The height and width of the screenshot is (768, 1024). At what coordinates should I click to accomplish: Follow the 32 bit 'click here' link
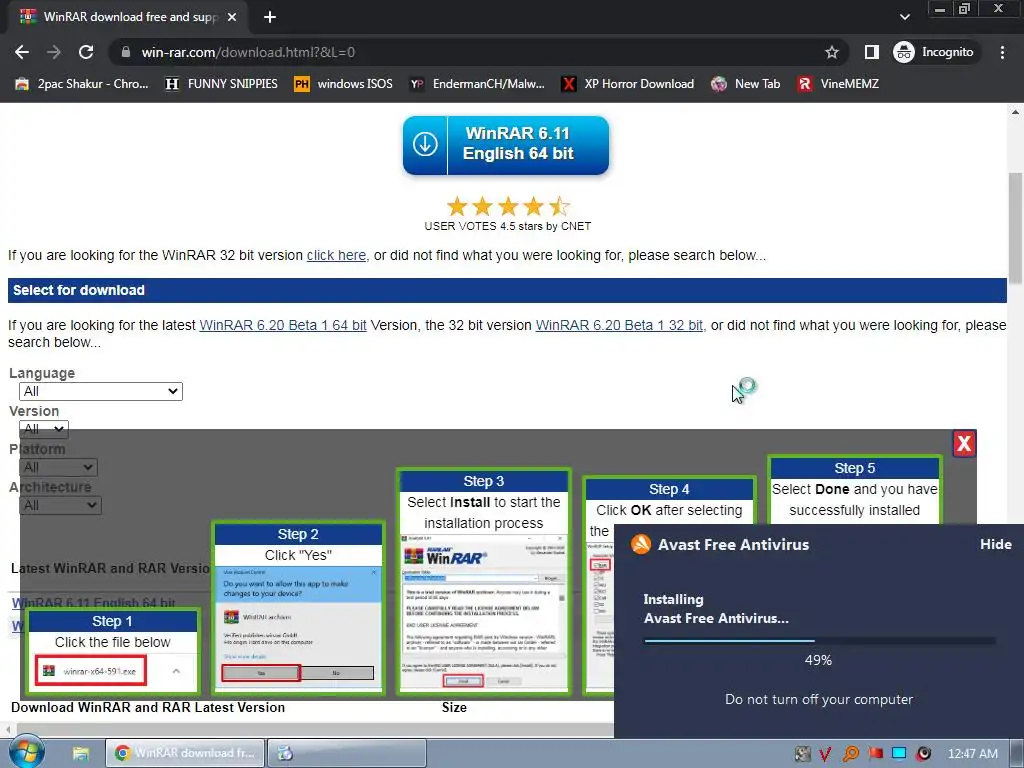coord(336,255)
